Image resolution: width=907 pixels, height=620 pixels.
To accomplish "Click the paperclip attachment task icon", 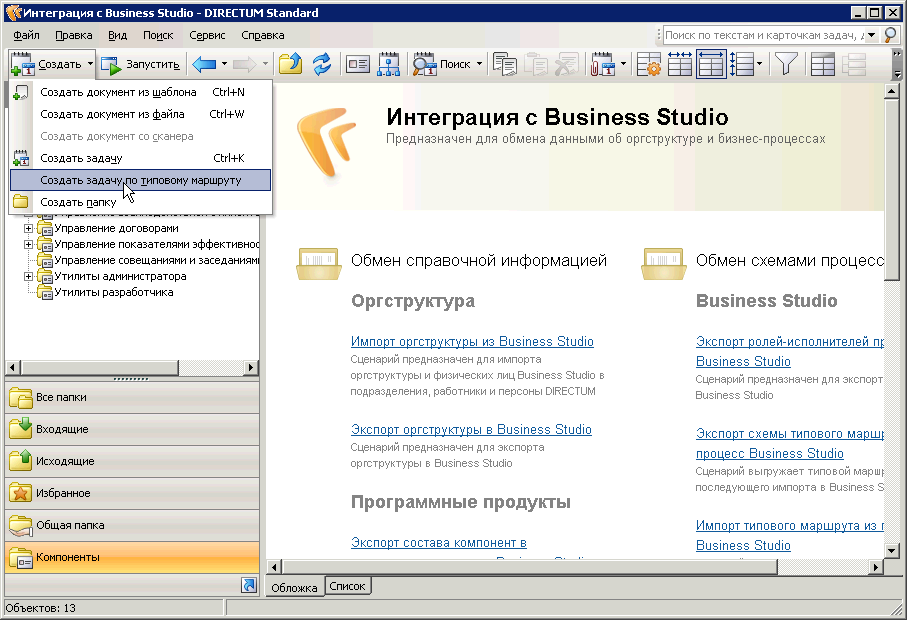I will 602,64.
